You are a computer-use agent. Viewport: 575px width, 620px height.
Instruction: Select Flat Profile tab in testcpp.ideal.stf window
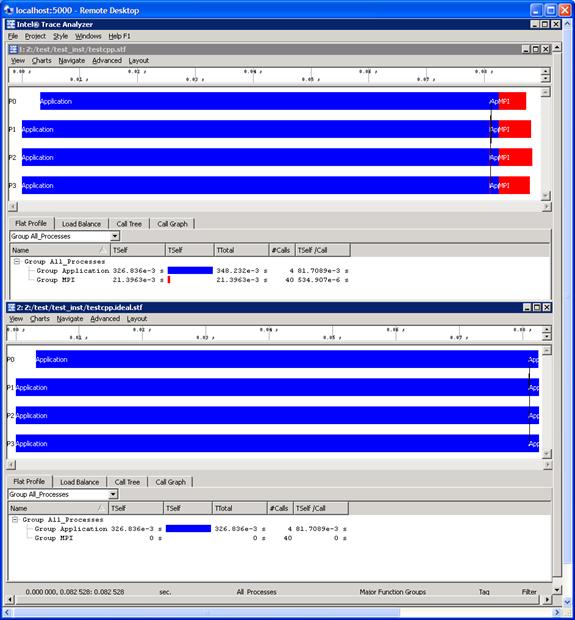(x=29, y=482)
